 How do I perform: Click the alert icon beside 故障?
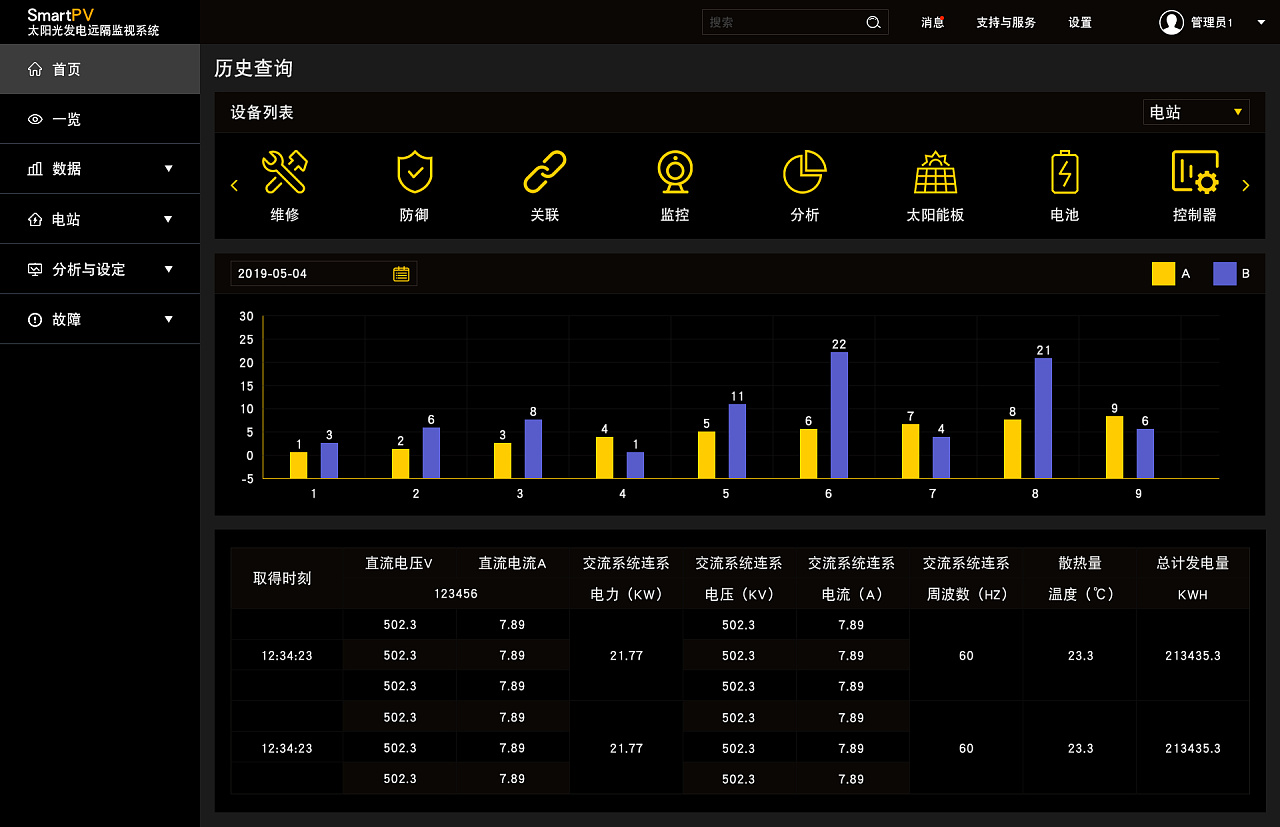pyautogui.click(x=35, y=319)
